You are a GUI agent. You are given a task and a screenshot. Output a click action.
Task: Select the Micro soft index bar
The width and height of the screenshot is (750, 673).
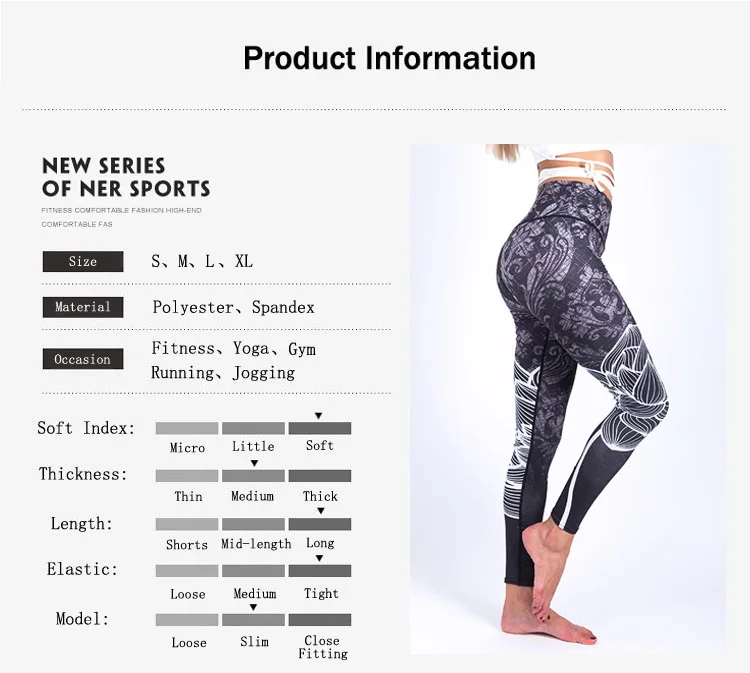point(187,428)
